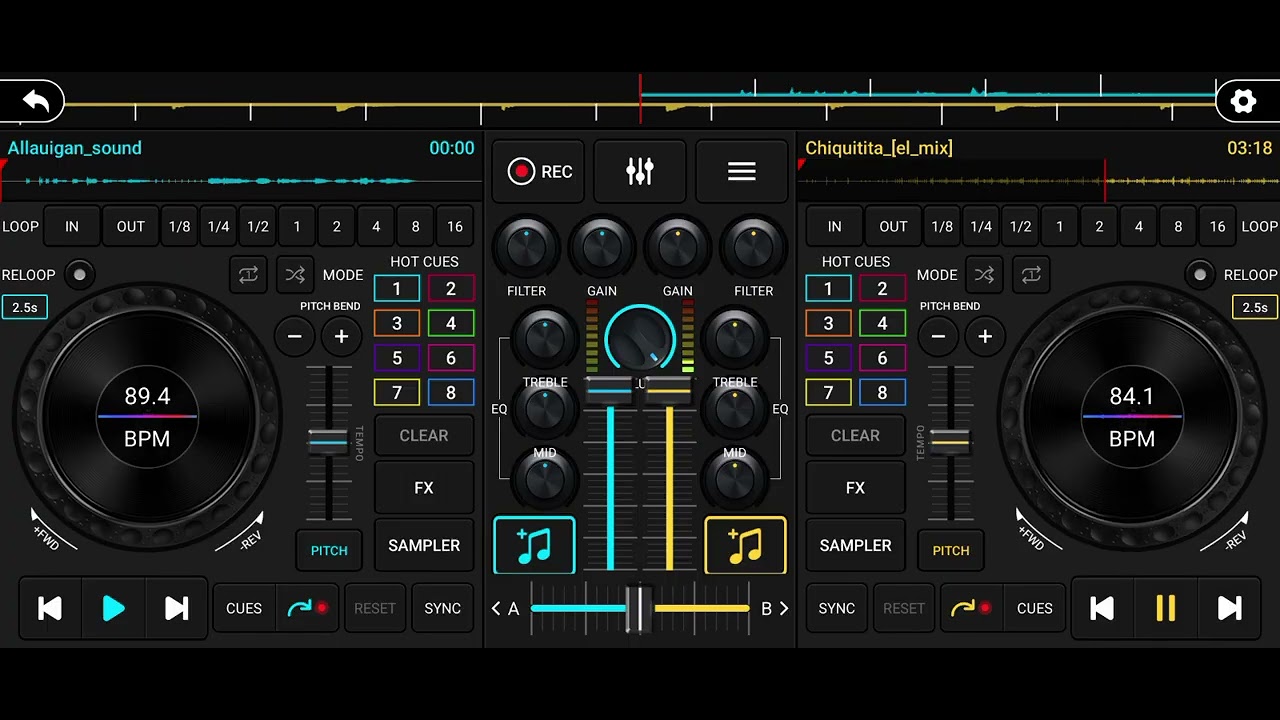Image resolution: width=1280 pixels, height=720 pixels.
Task: Decrease deck B pitch bend with minus
Action: (938, 337)
